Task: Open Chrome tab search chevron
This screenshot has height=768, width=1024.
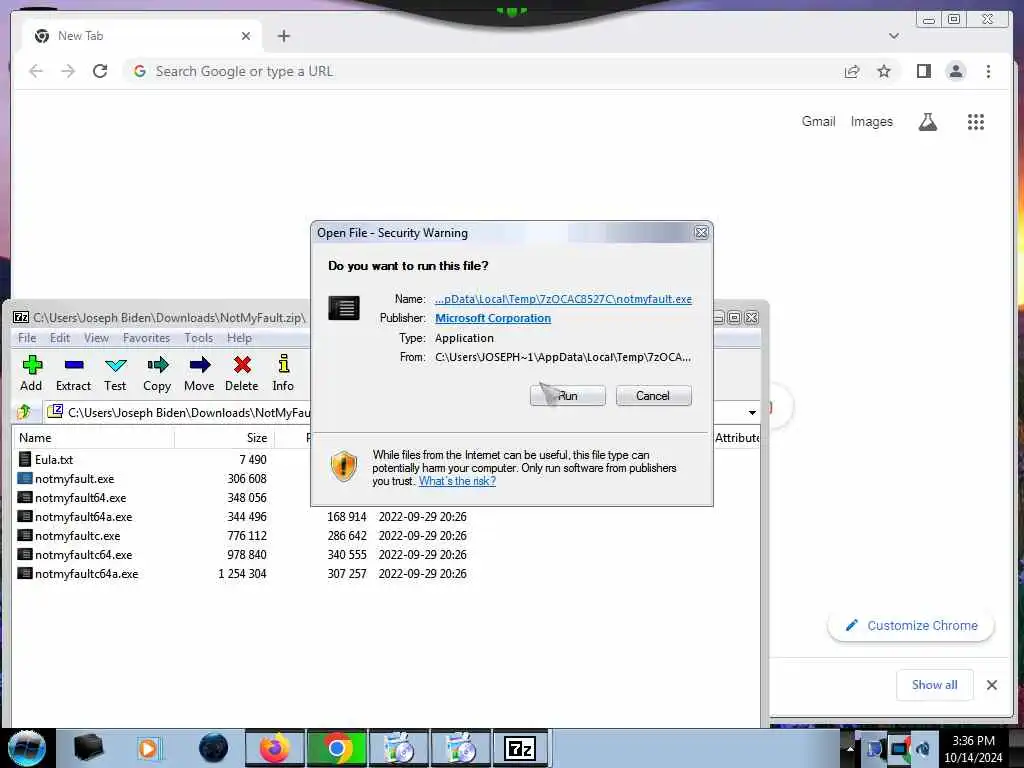Action: [x=894, y=36]
